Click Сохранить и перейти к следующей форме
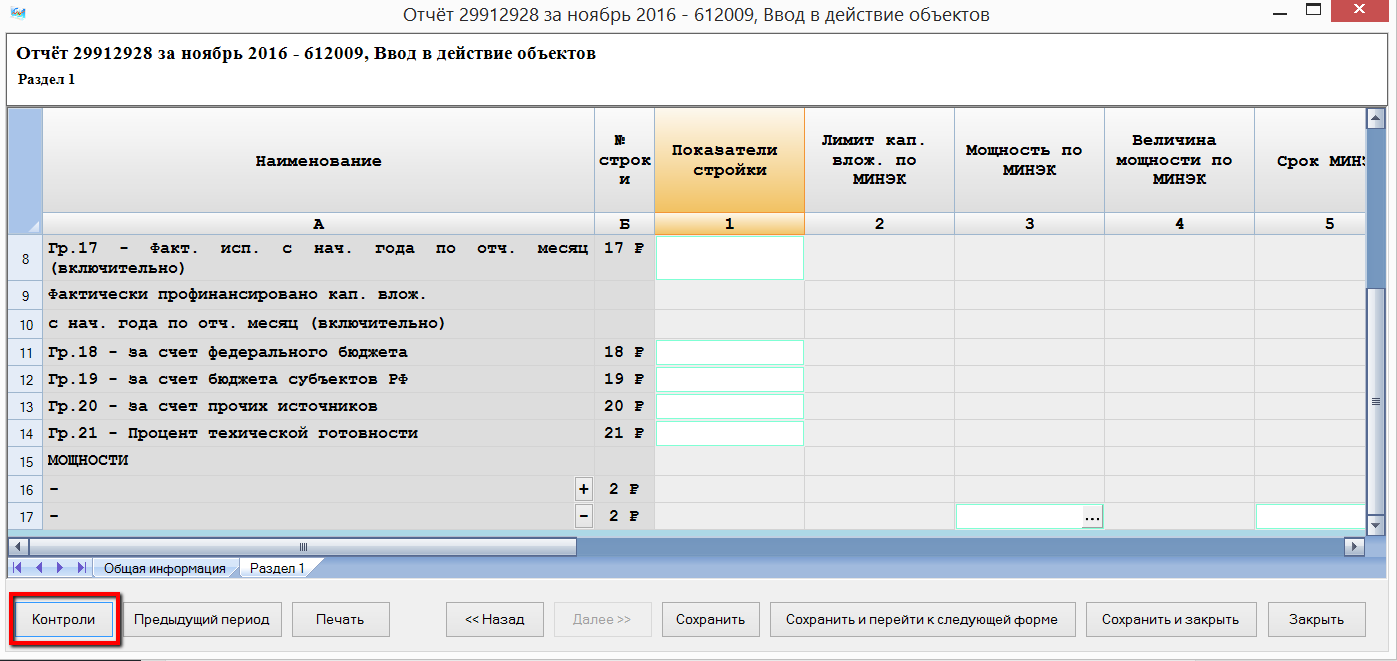 (922, 619)
